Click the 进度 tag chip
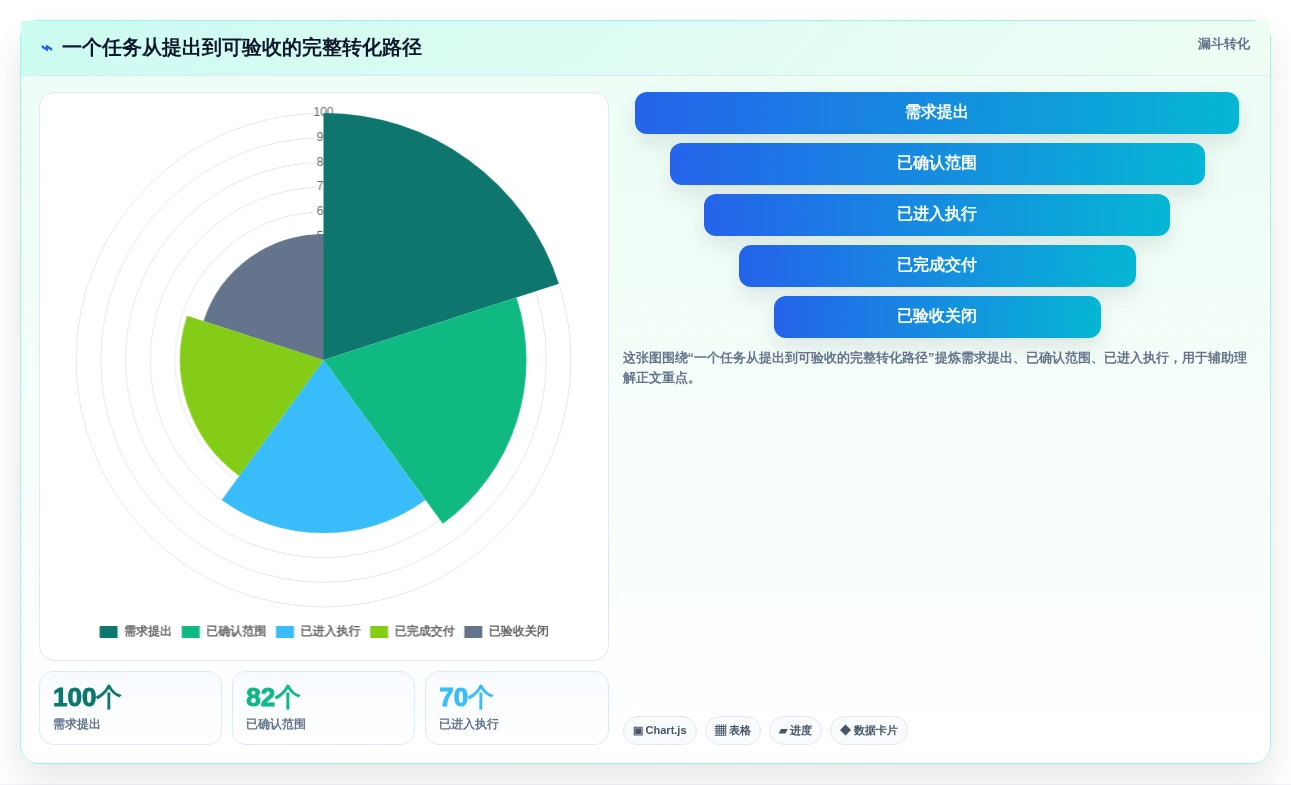The height and width of the screenshot is (785, 1291). pyautogui.click(x=795, y=731)
